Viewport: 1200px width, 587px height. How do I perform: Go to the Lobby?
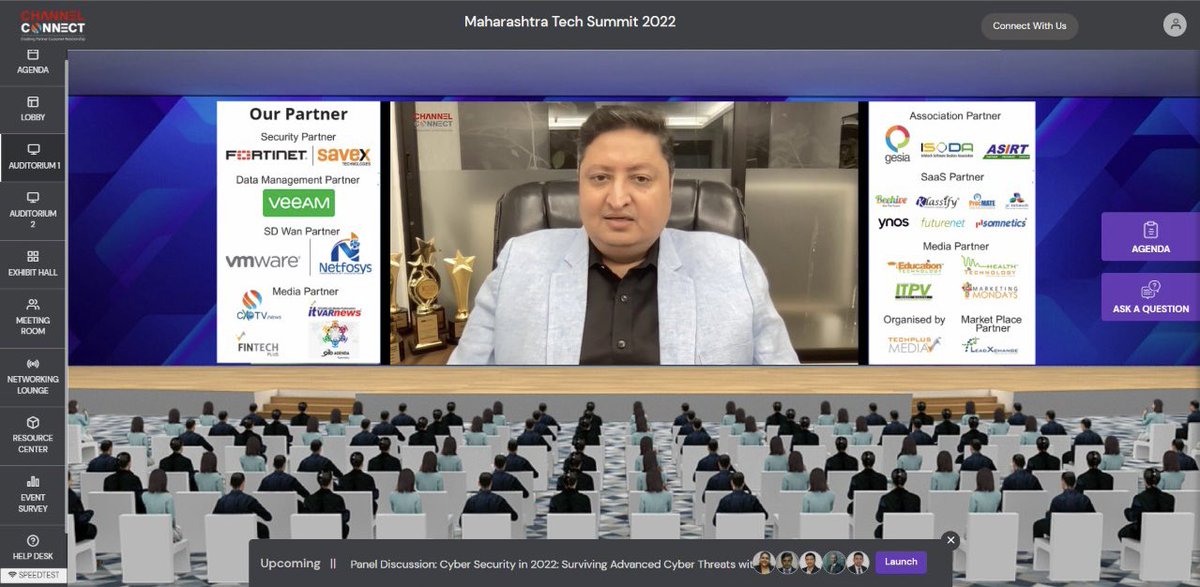point(33,110)
